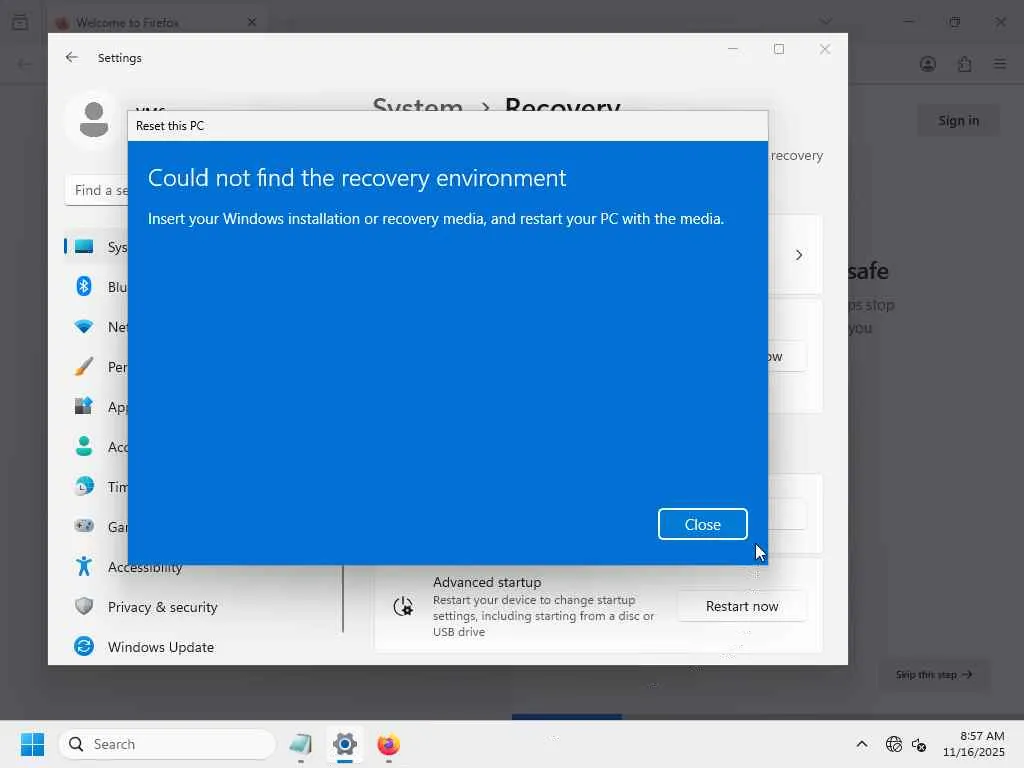
Task: Open the Apps sidebar icon
Action: pyautogui.click(x=84, y=406)
